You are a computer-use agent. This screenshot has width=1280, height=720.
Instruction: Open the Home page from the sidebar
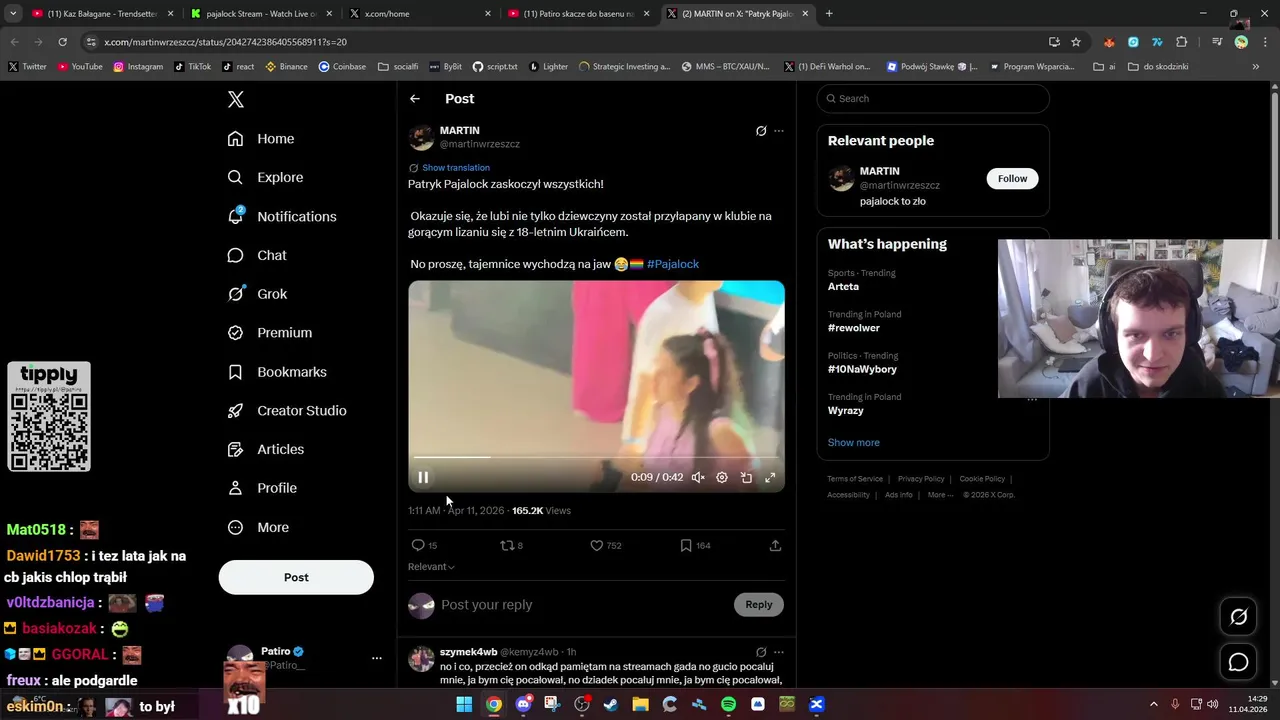click(x=261, y=139)
